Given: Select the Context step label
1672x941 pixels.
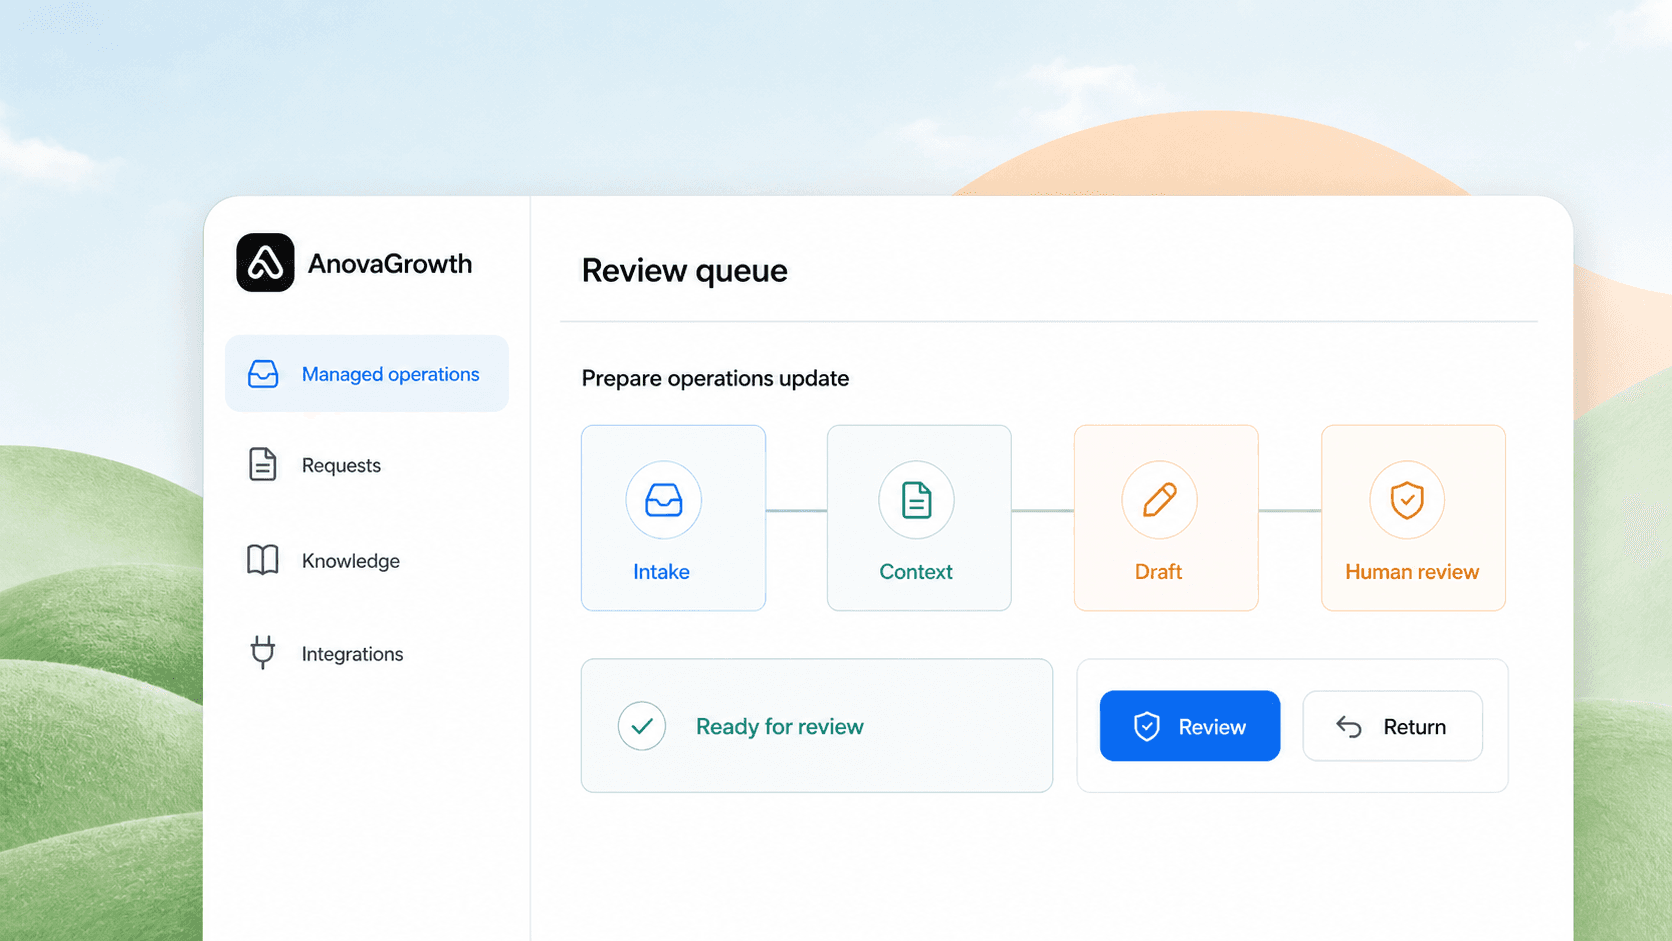Looking at the screenshot, I should coord(916,572).
